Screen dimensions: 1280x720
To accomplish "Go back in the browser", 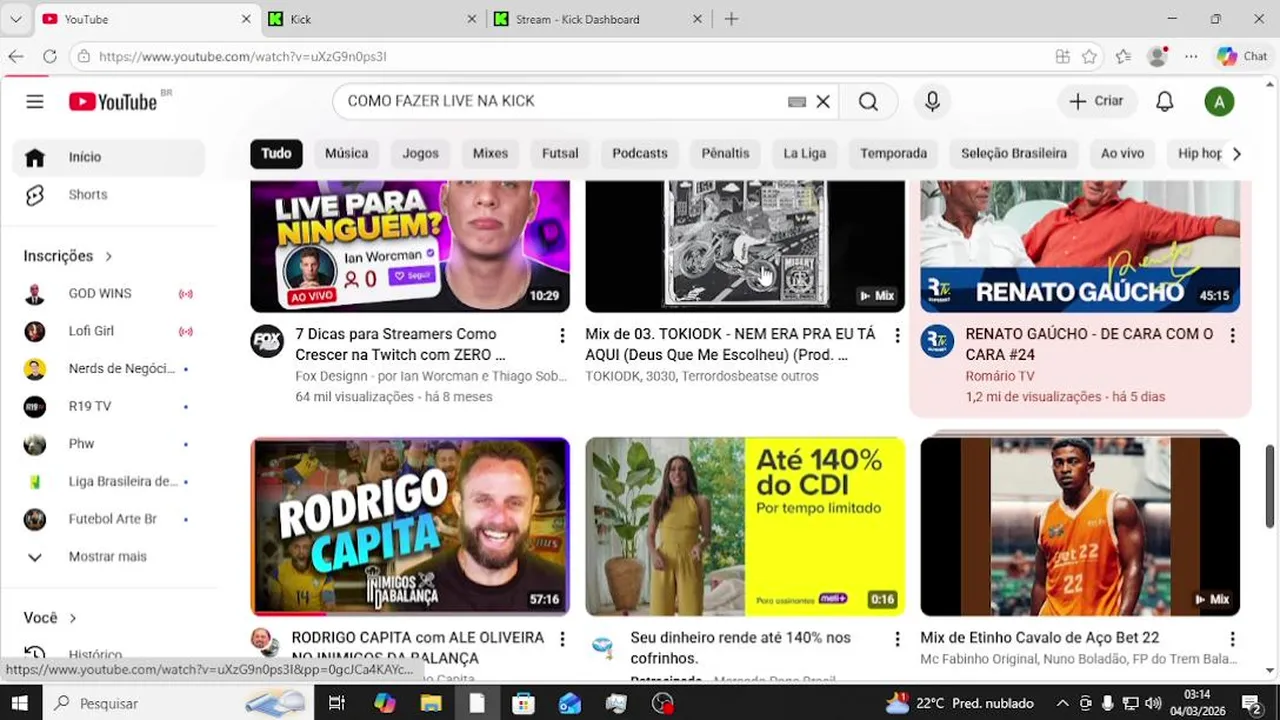I will 16,56.
